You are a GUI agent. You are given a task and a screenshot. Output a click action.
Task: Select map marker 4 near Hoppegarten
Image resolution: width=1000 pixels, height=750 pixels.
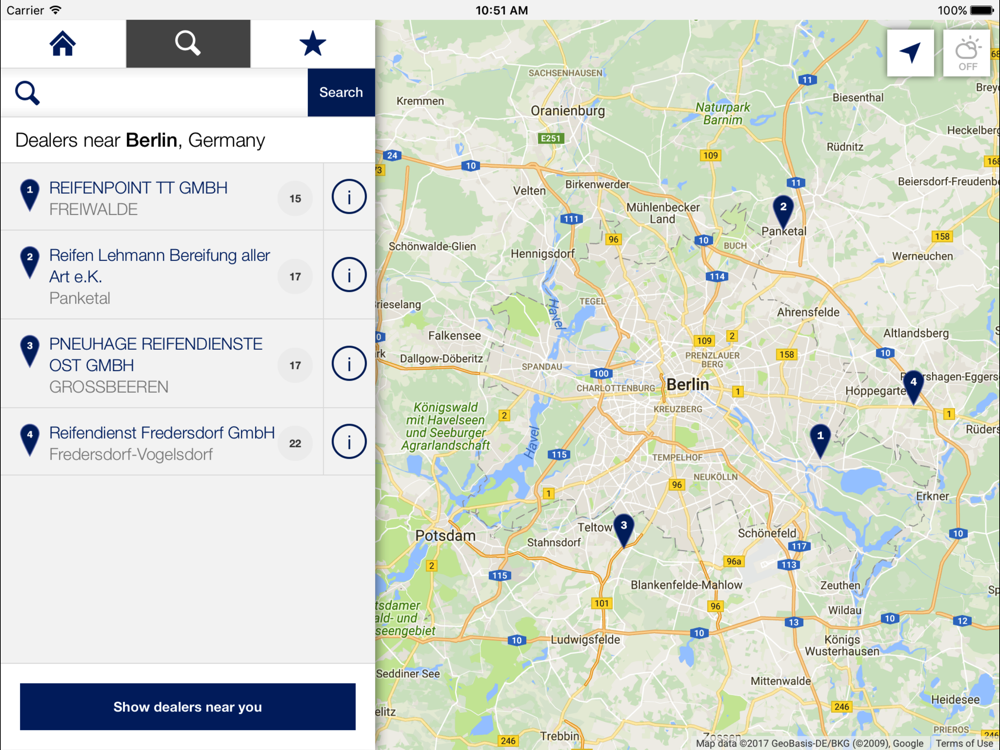click(913, 387)
